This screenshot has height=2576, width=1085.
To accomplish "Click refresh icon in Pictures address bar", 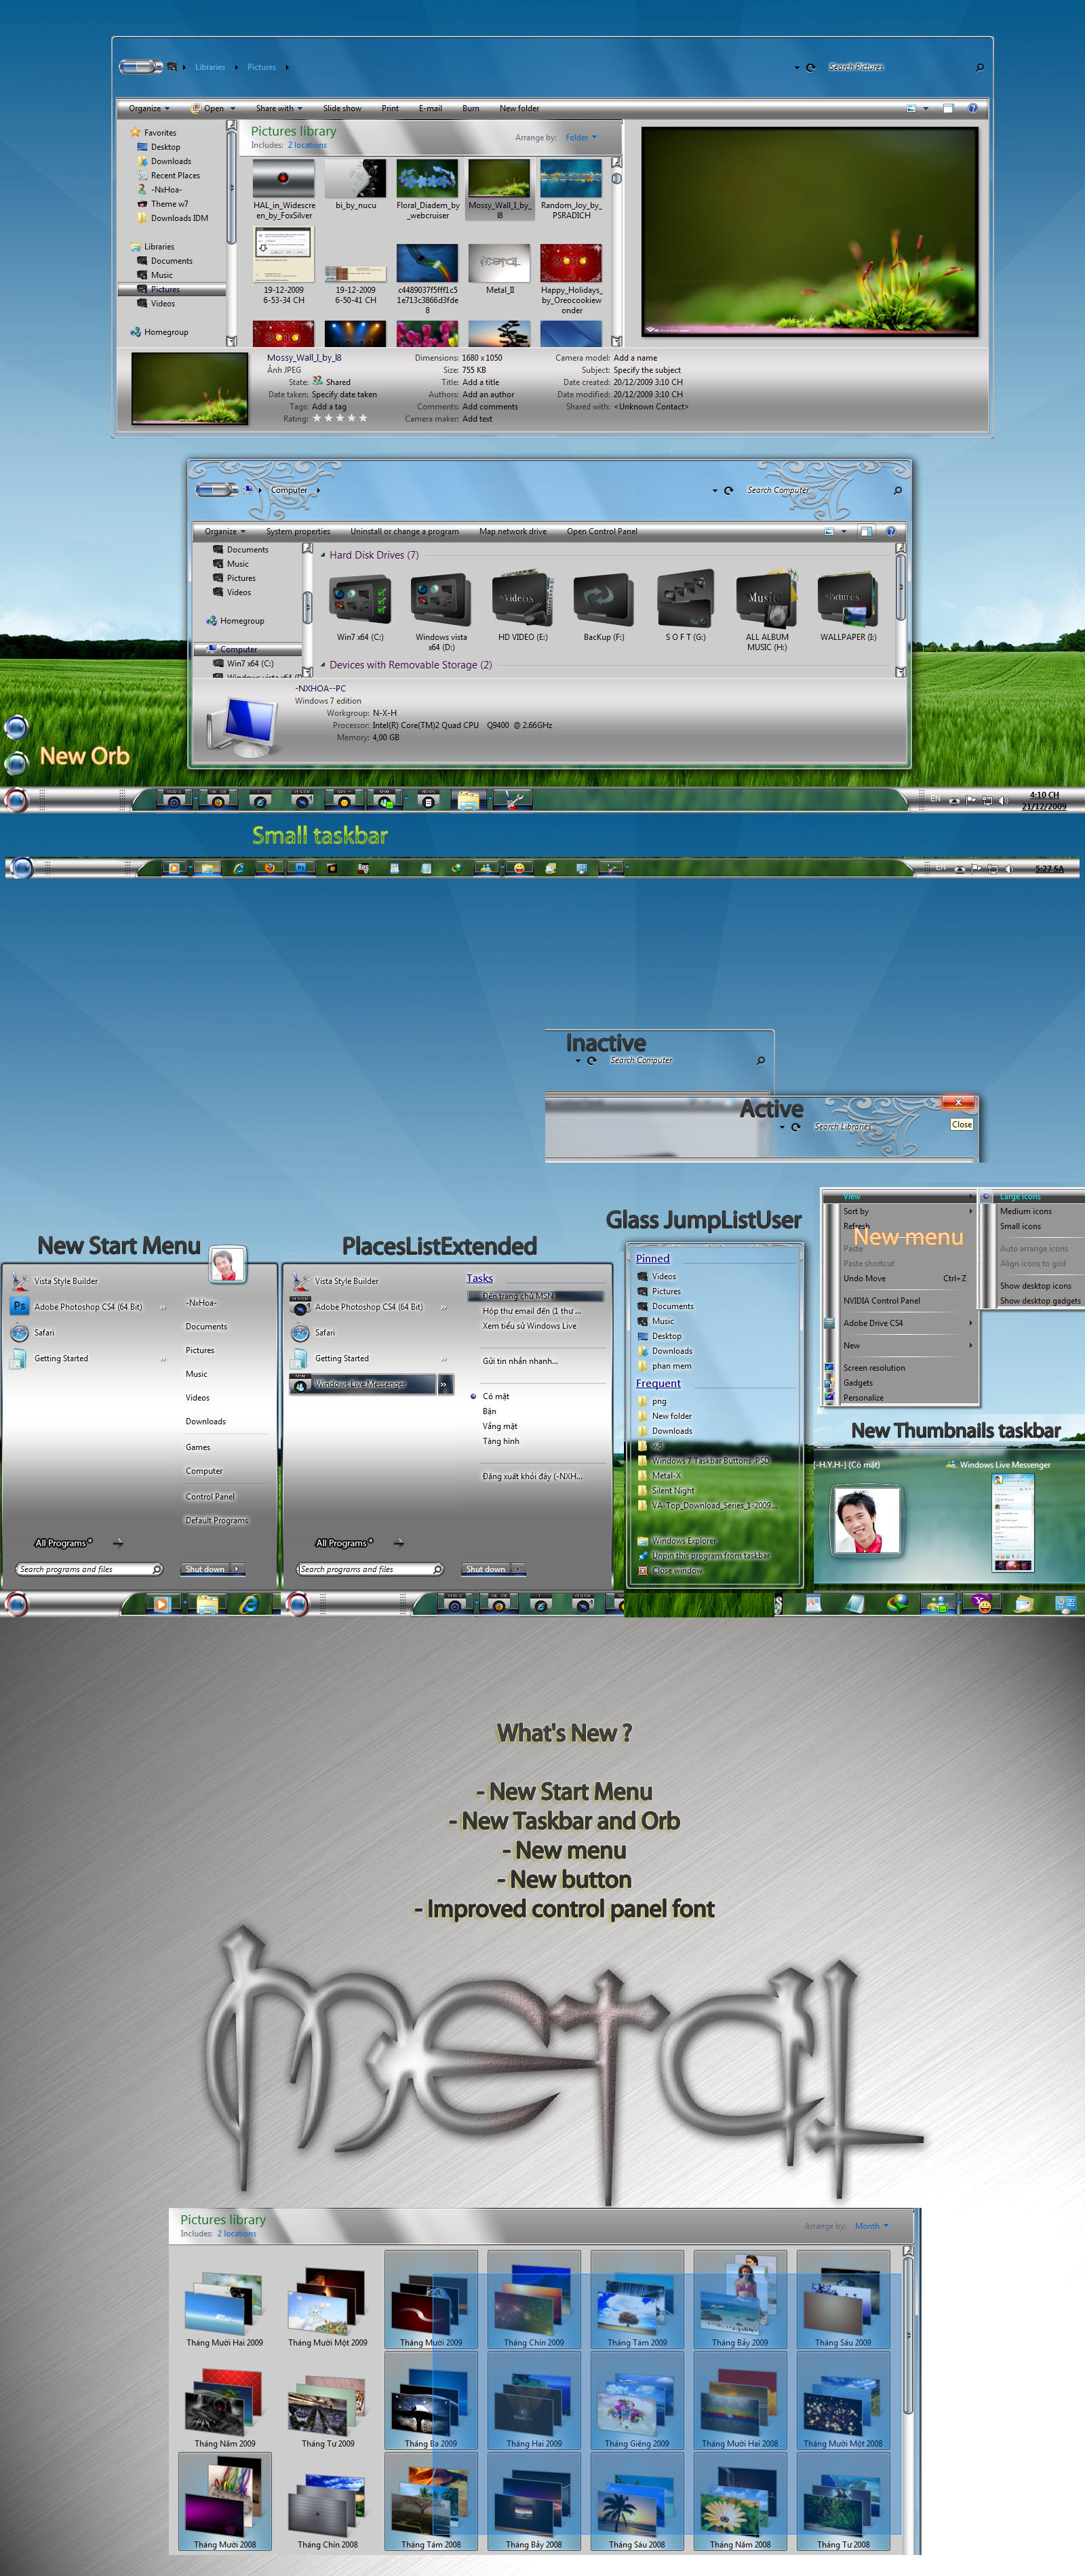I will (x=810, y=67).
